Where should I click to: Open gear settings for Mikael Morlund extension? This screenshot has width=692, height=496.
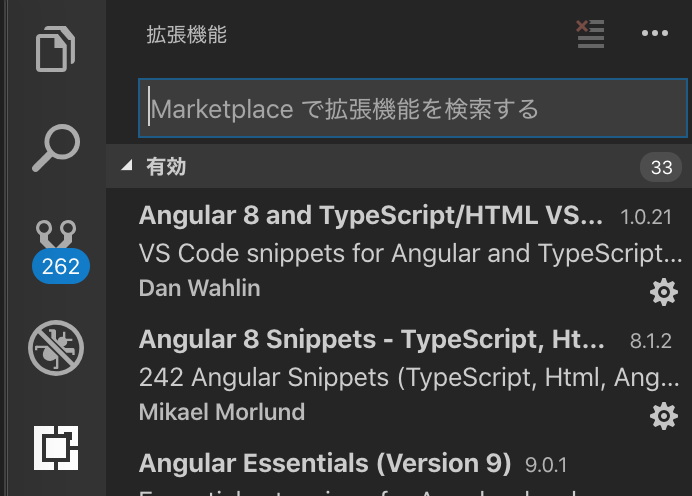click(664, 416)
